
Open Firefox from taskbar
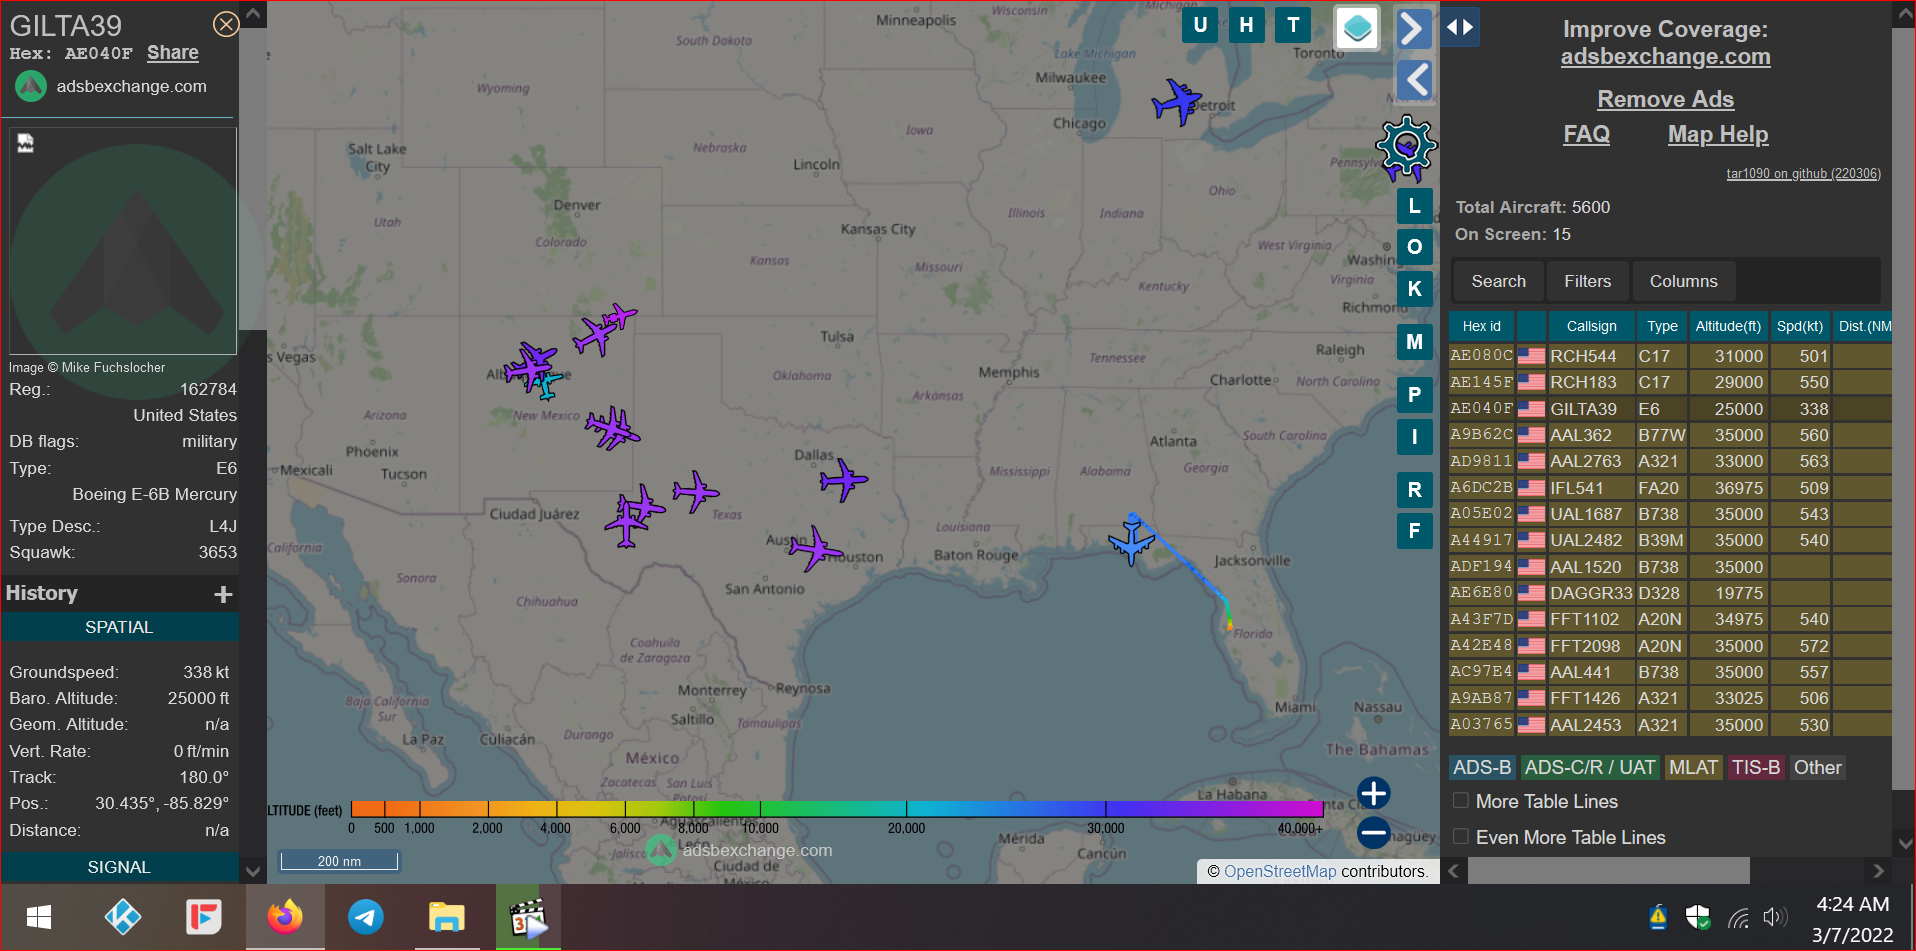point(285,917)
